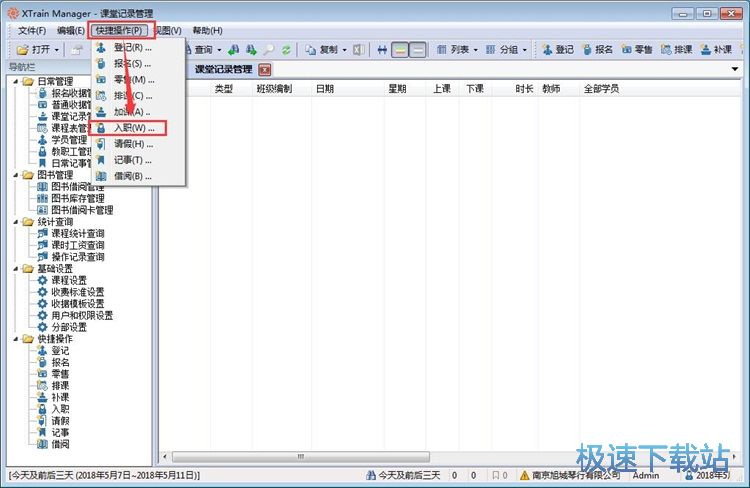
Task: Collapse the 基础设置 tree folder
Action: click(x=16, y=269)
